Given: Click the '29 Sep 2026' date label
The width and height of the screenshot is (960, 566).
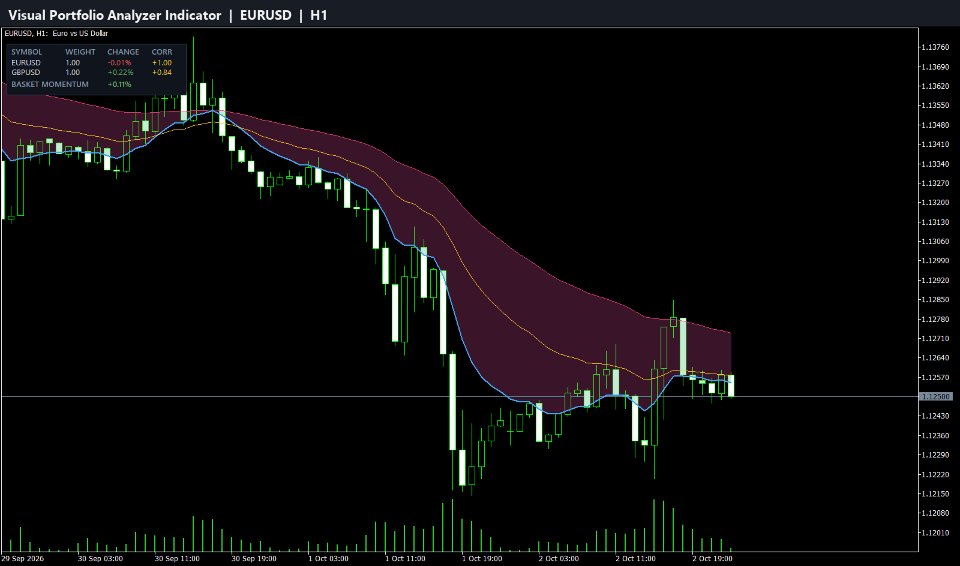Looking at the screenshot, I should click(x=22, y=559).
